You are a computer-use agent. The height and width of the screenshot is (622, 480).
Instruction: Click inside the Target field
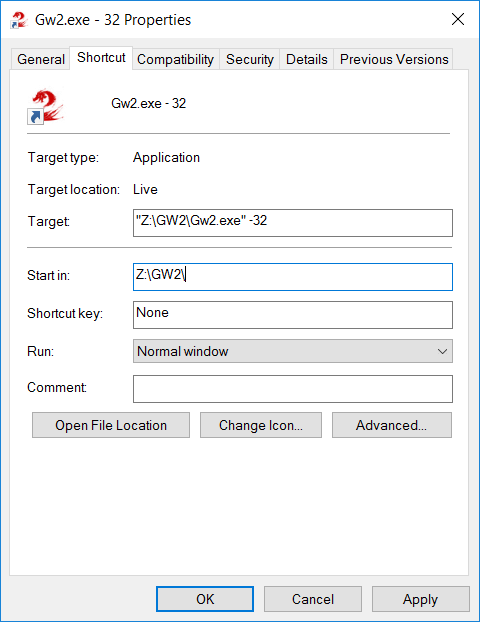pyautogui.click(x=293, y=223)
